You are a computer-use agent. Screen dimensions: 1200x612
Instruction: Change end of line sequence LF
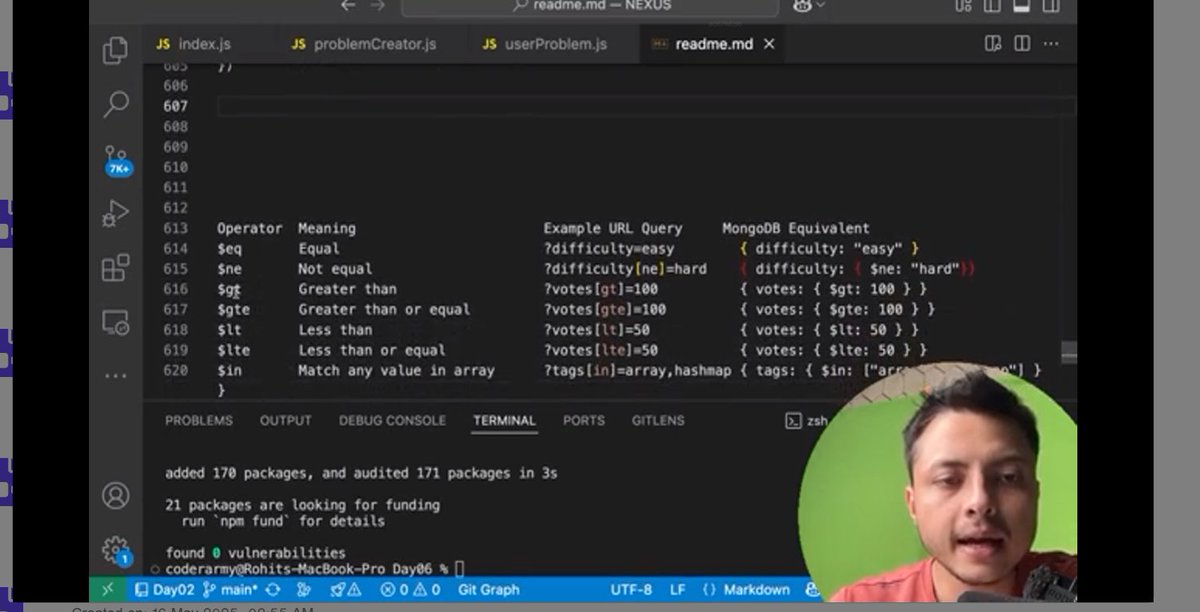677,590
